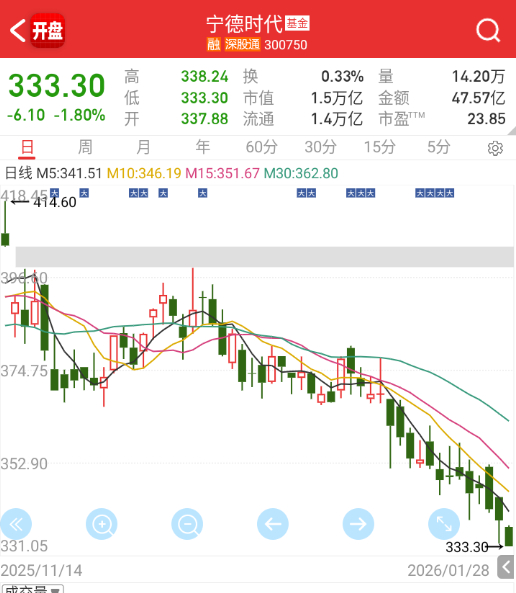Screen dimensions: 516x593
Task: Tap the stock code 300750
Action: pos(286,45)
